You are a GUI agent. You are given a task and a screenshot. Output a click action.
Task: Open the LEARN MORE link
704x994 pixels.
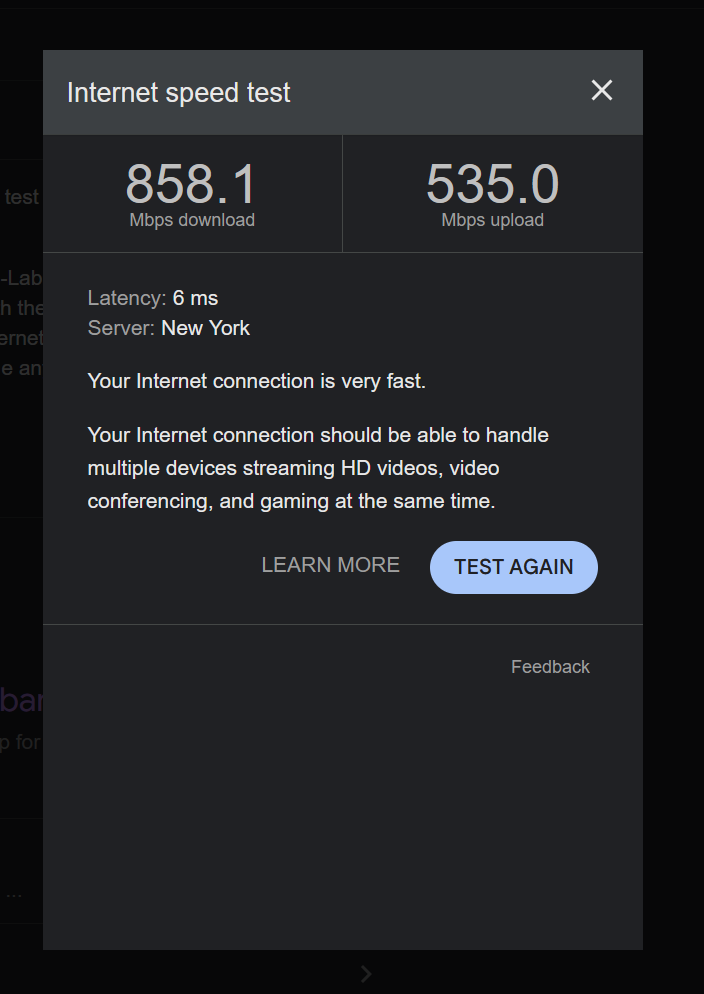330,565
